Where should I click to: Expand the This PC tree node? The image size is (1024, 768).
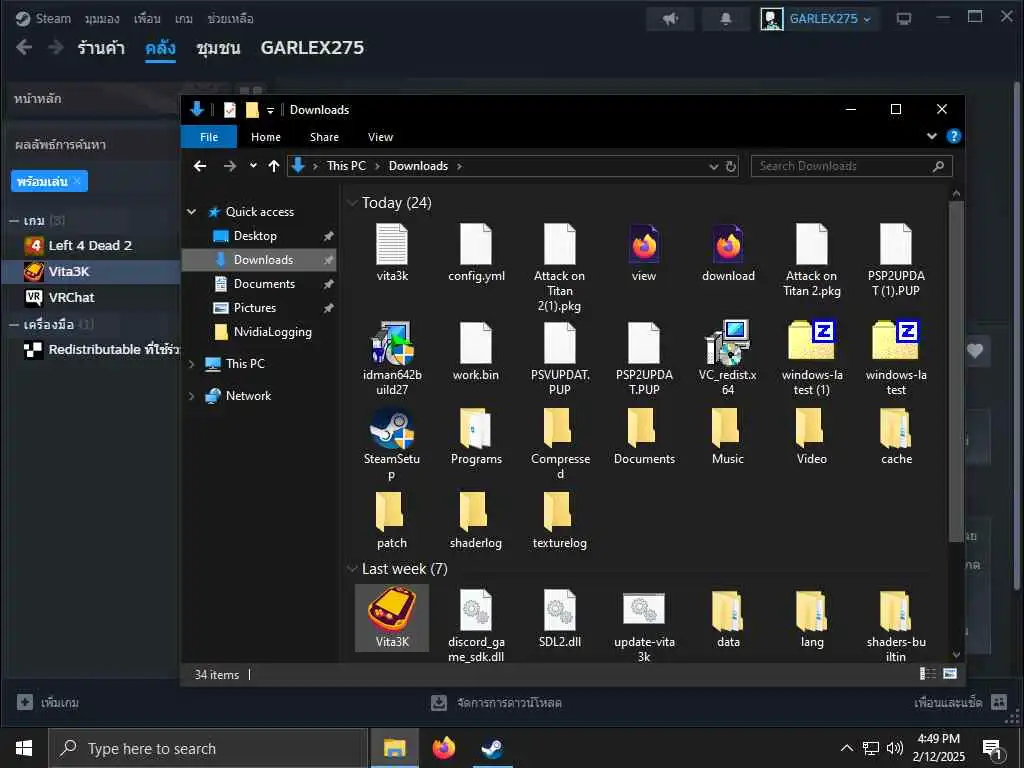coord(191,364)
